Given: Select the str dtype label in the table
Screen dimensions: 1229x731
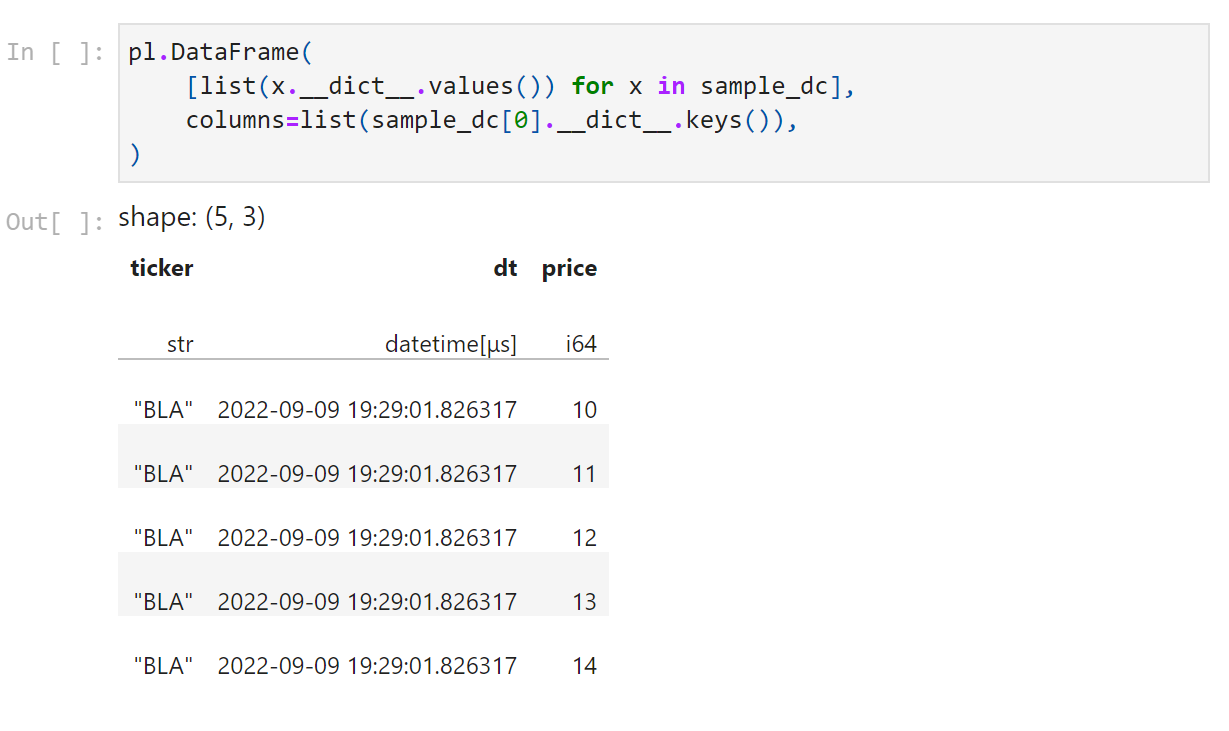Looking at the screenshot, I should (180, 343).
